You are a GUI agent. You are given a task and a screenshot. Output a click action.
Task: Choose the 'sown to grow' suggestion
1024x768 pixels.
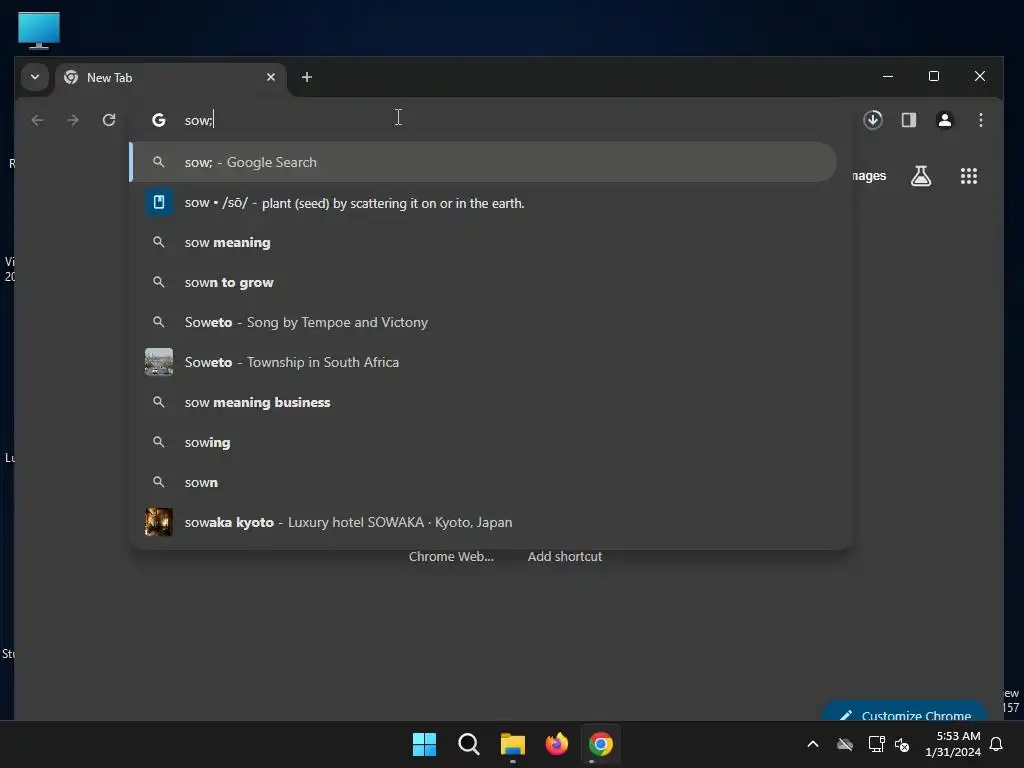pos(483,282)
